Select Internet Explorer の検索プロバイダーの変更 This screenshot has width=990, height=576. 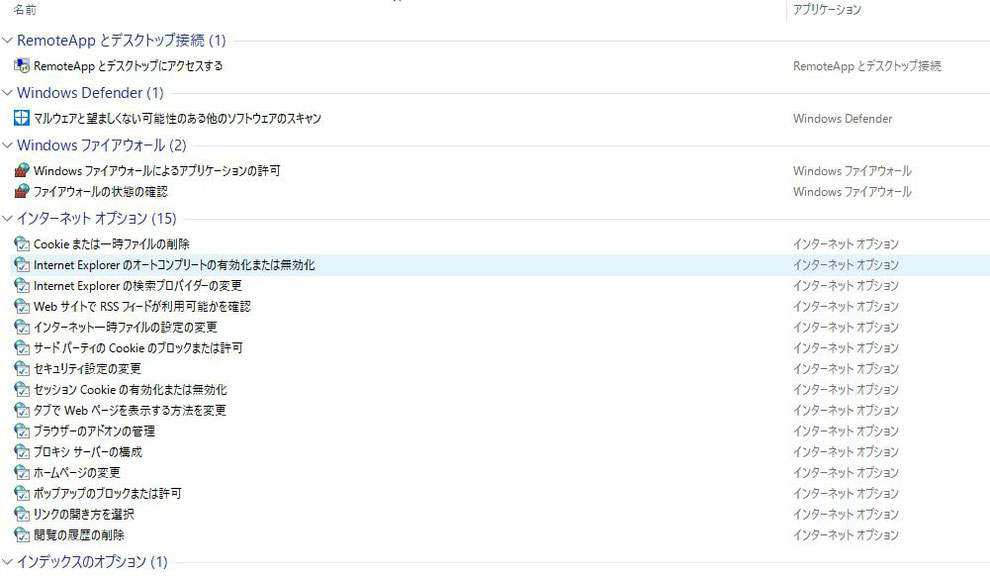pos(138,285)
